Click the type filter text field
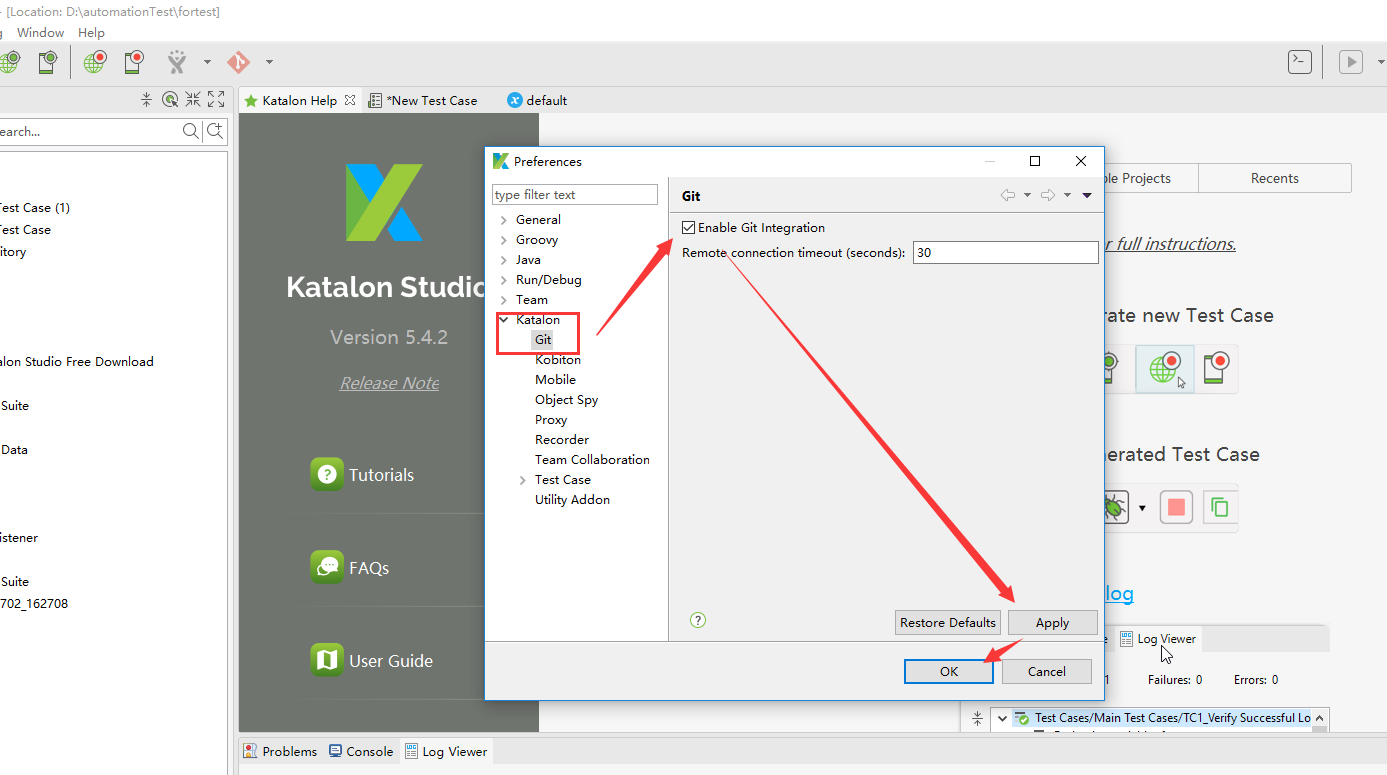The width and height of the screenshot is (1387, 775). pyautogui.click(x=575, y=194)
